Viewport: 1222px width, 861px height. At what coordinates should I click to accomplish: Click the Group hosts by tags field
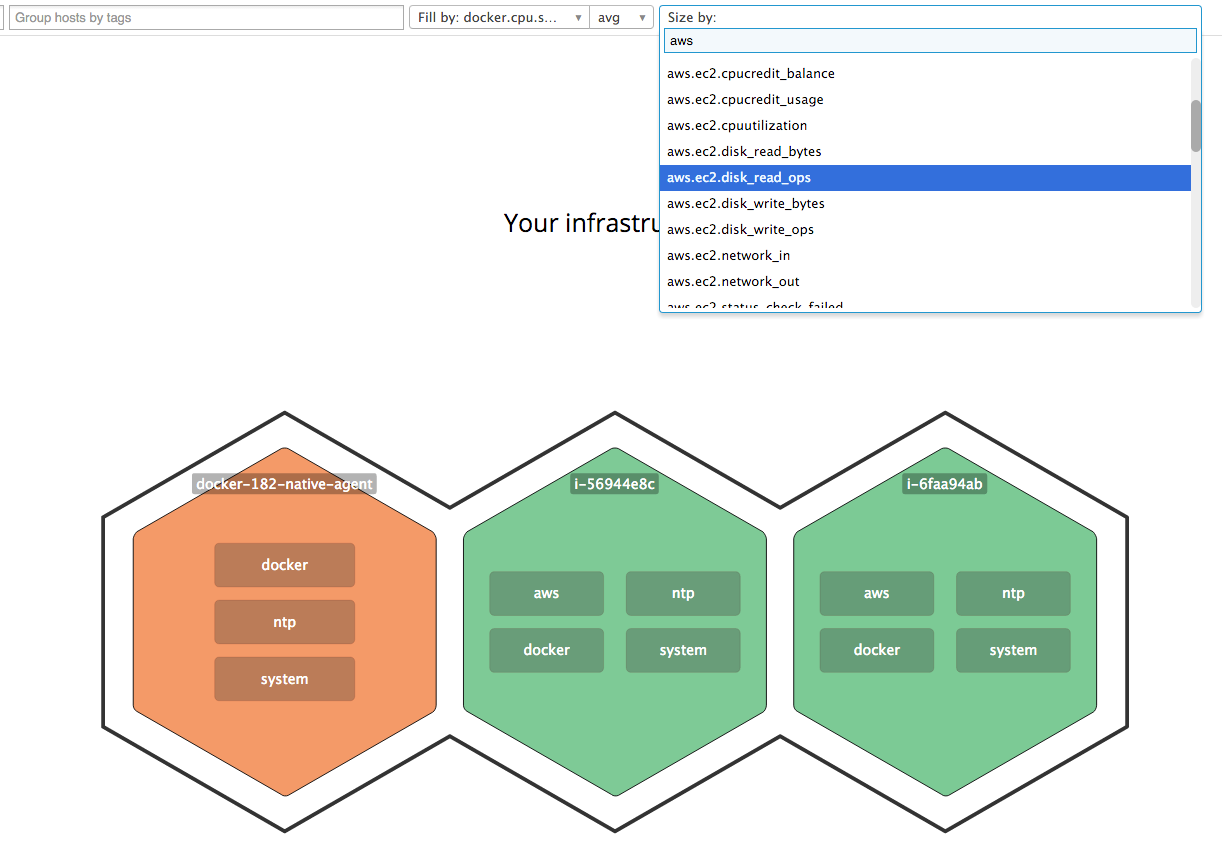206,18
